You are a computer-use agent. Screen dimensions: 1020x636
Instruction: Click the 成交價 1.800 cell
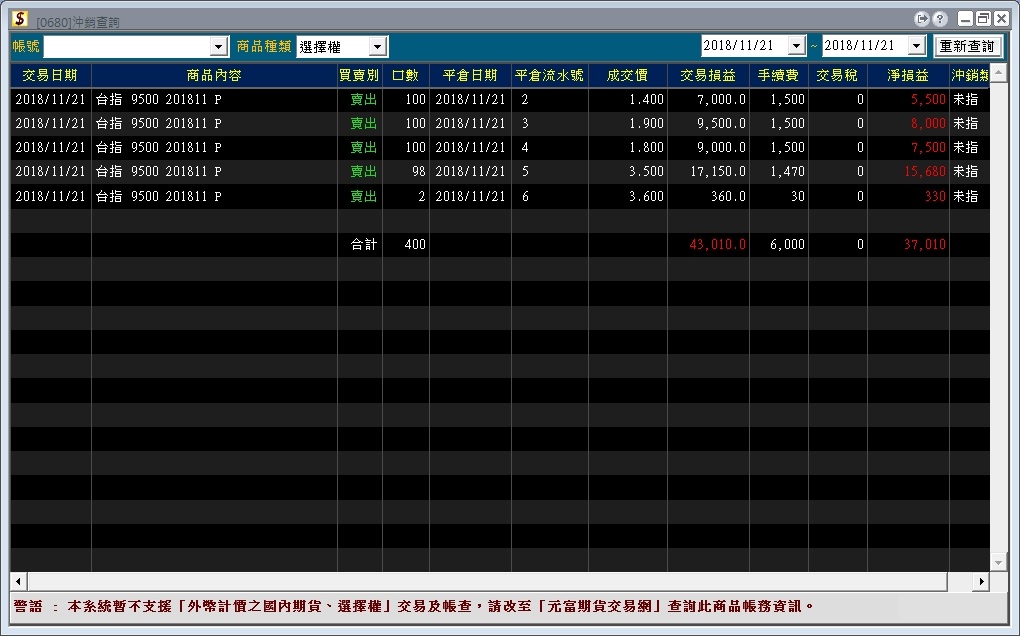[628, 148]
